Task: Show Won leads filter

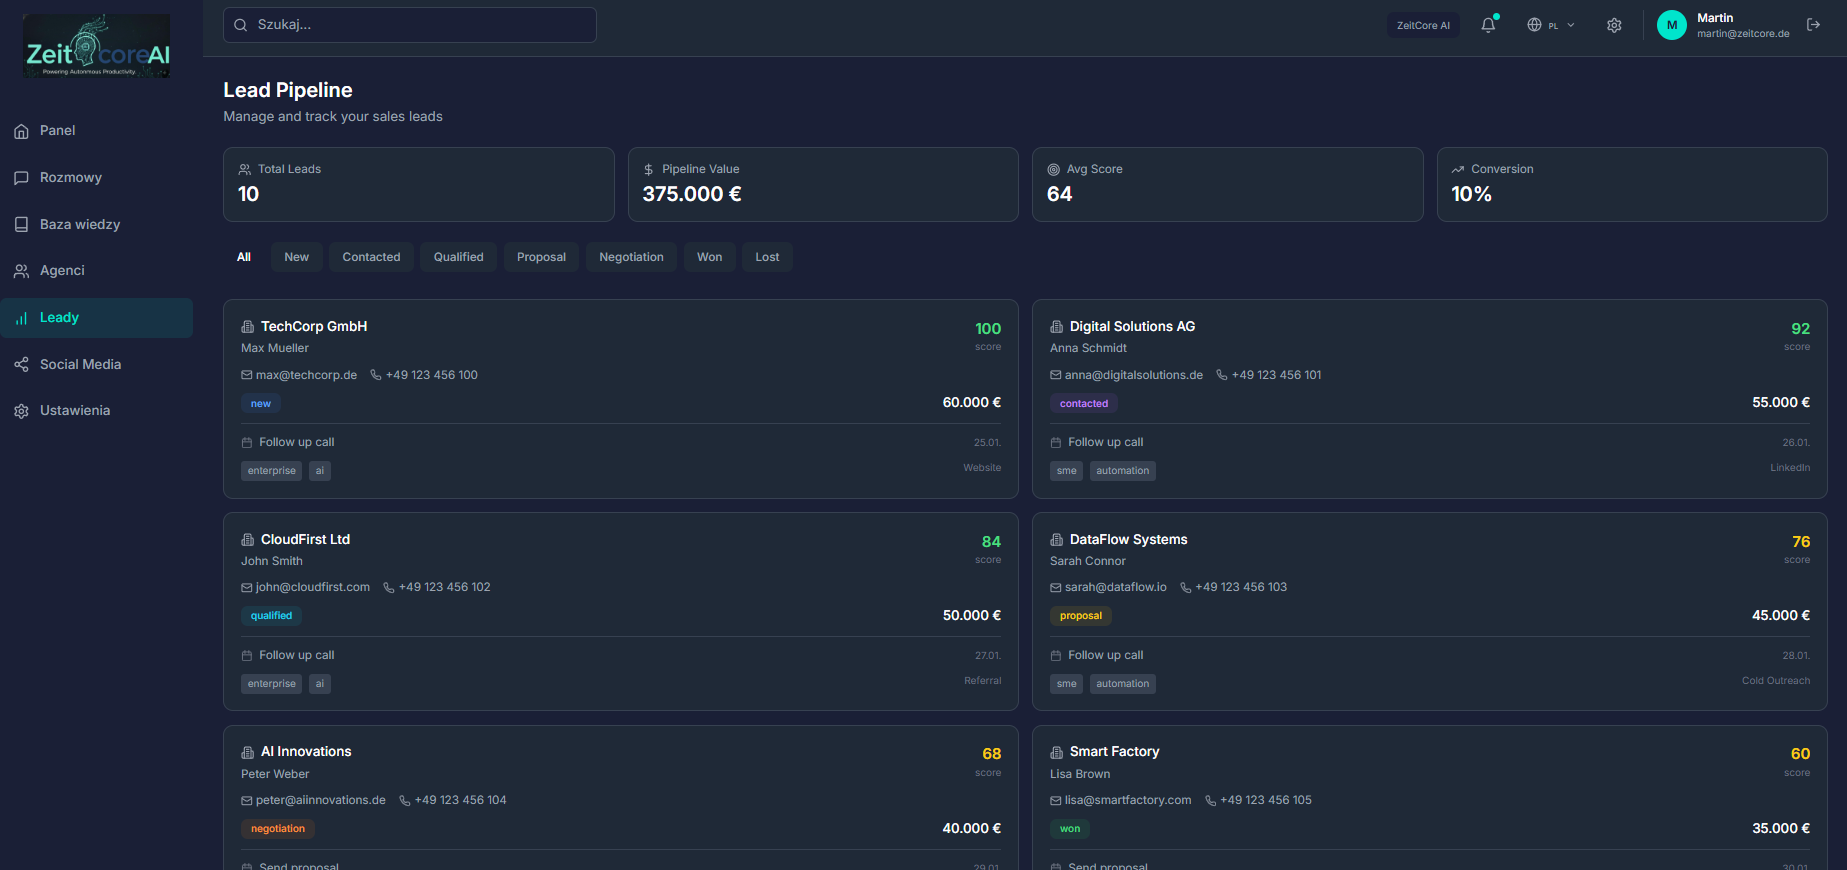Action: (x=709, y=257)
